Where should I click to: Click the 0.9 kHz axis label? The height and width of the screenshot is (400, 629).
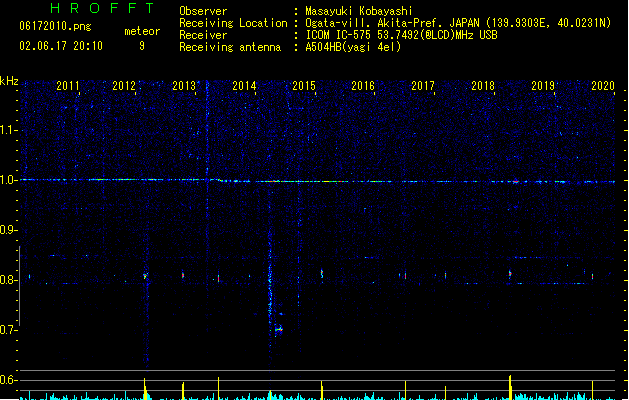point(8,230)
